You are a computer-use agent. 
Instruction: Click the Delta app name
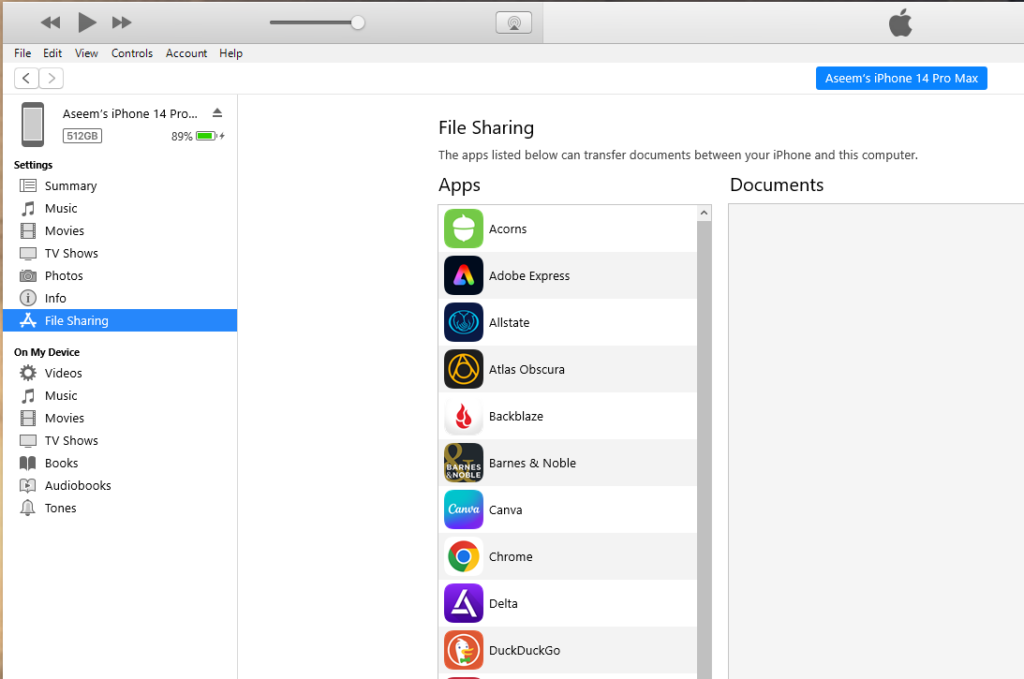coord(503,604)
